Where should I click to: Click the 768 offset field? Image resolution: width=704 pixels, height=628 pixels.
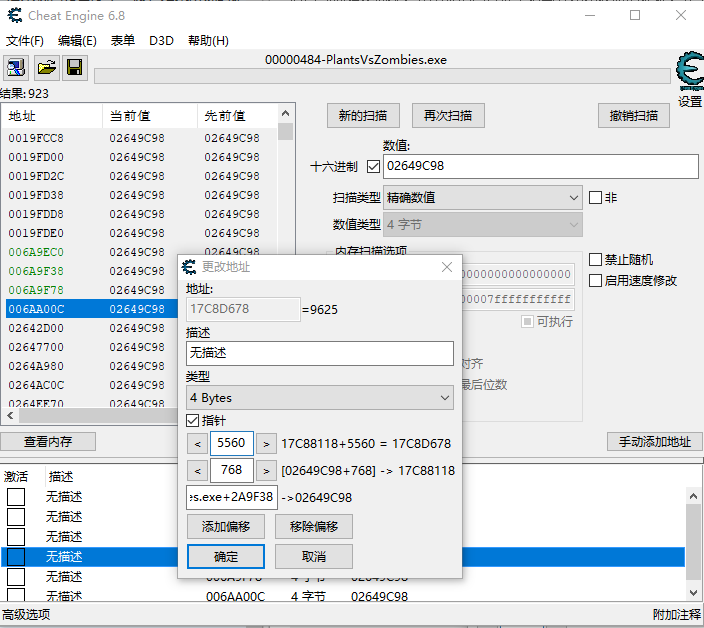tap(232, 470)
